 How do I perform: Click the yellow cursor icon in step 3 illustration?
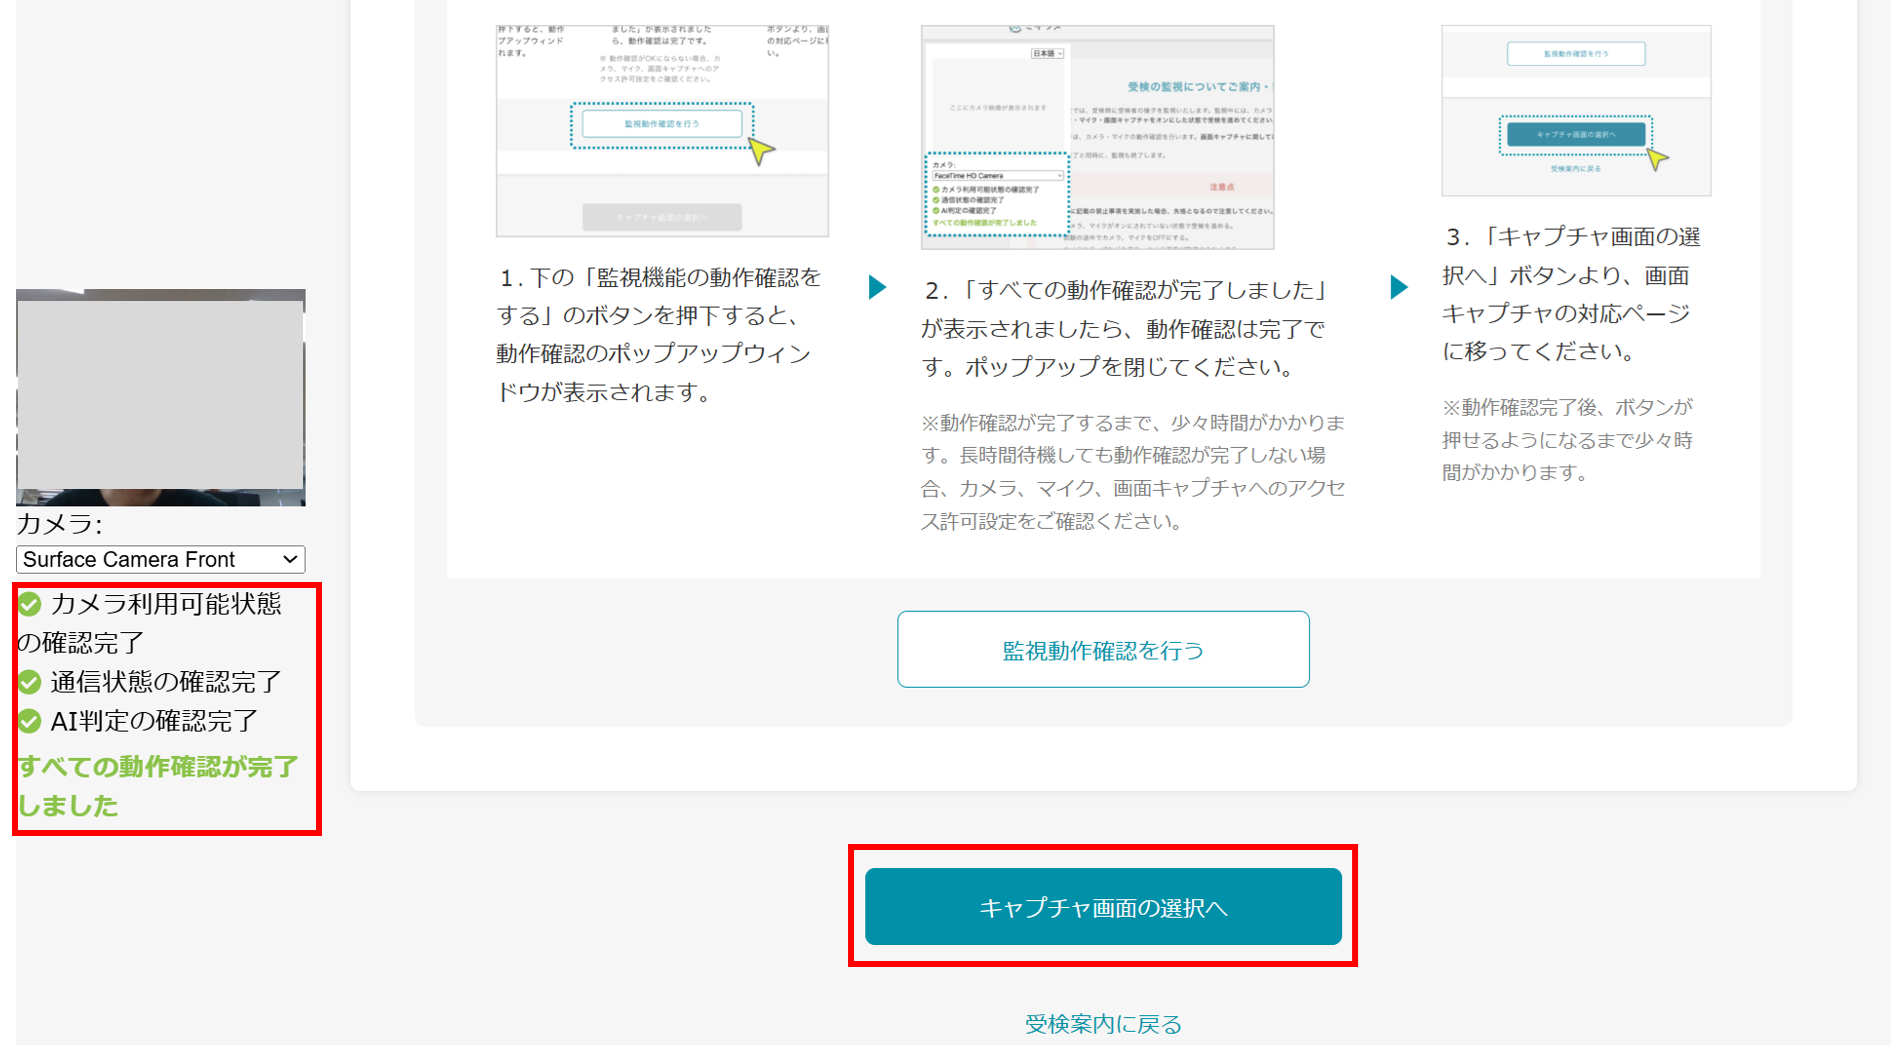click(x=1658, y=160)
